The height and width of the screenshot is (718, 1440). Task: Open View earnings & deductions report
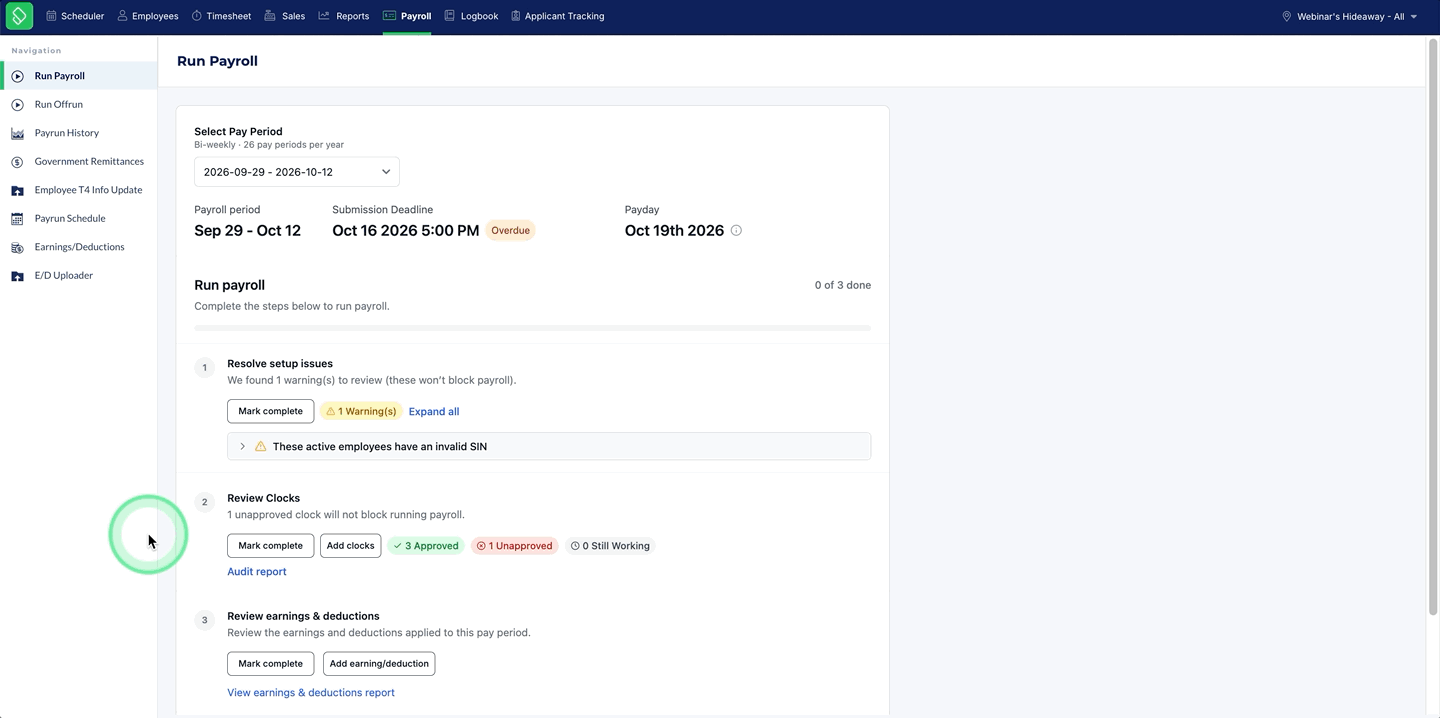[x=311, y=692]
